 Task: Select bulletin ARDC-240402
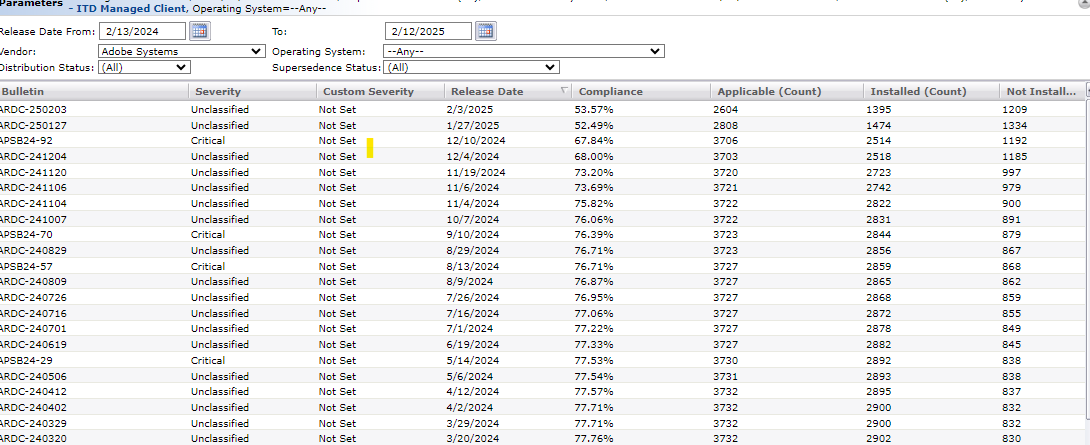(33, 407)
